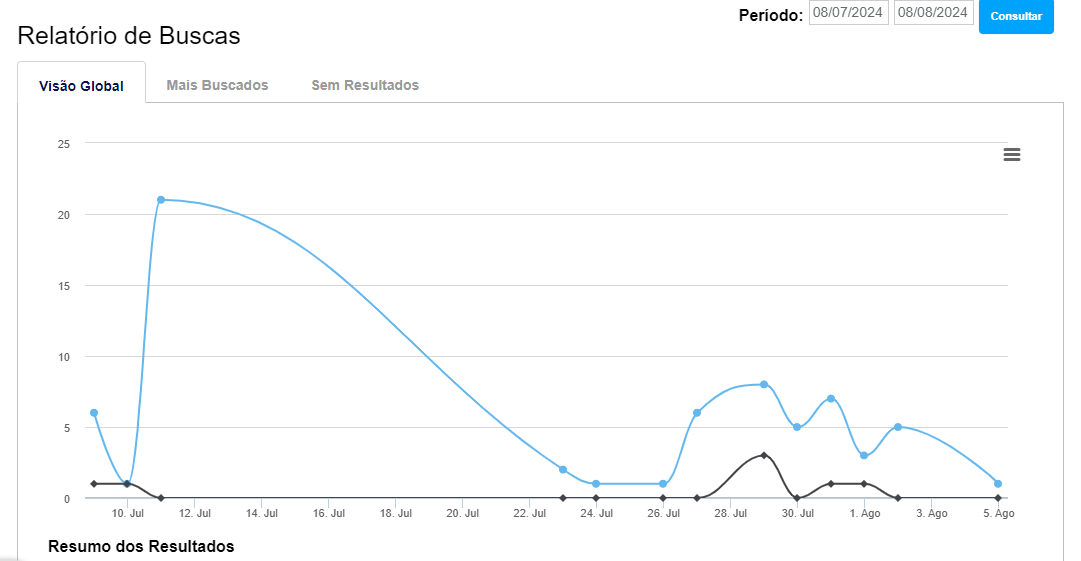Open the Sem Resultados tab
Viewport: 1081px width, 561px height.
[x=365, y=85]
